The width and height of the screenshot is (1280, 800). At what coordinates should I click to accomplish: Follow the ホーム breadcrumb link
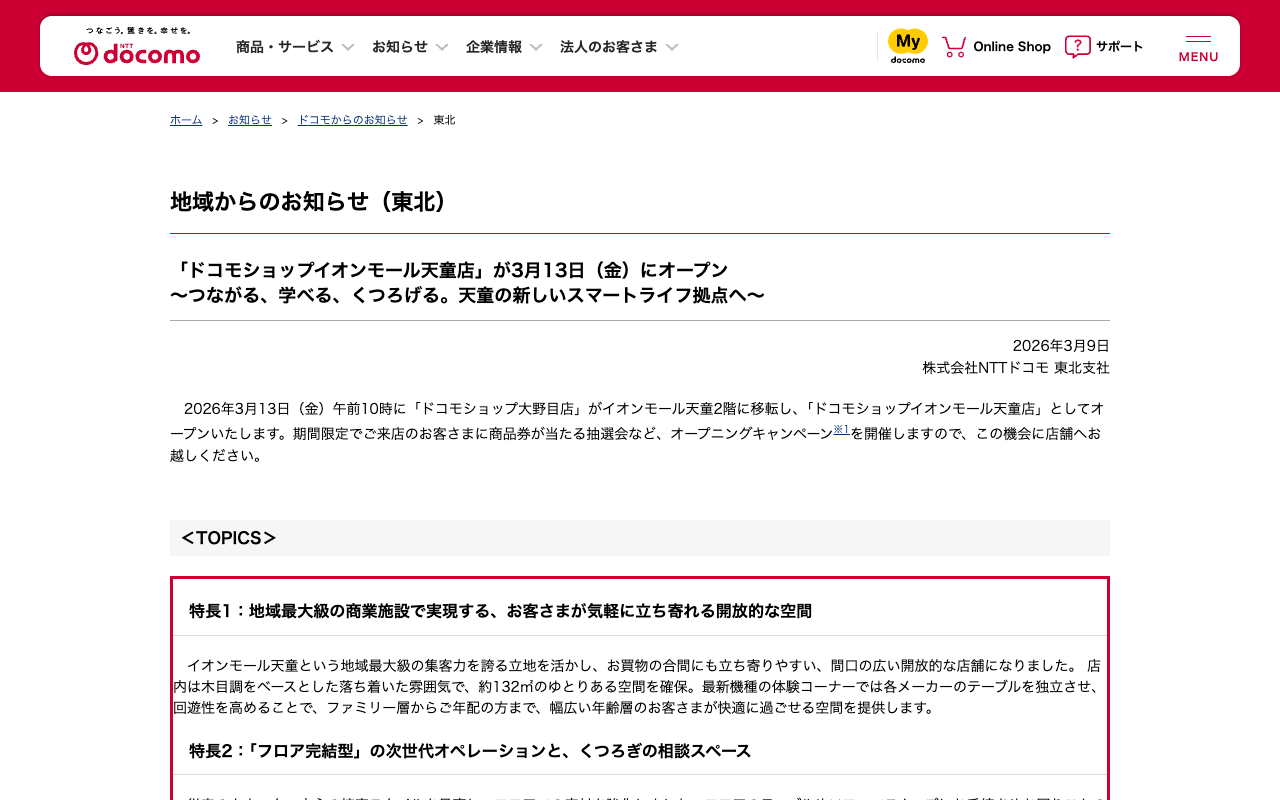click(x=186, y=120)
